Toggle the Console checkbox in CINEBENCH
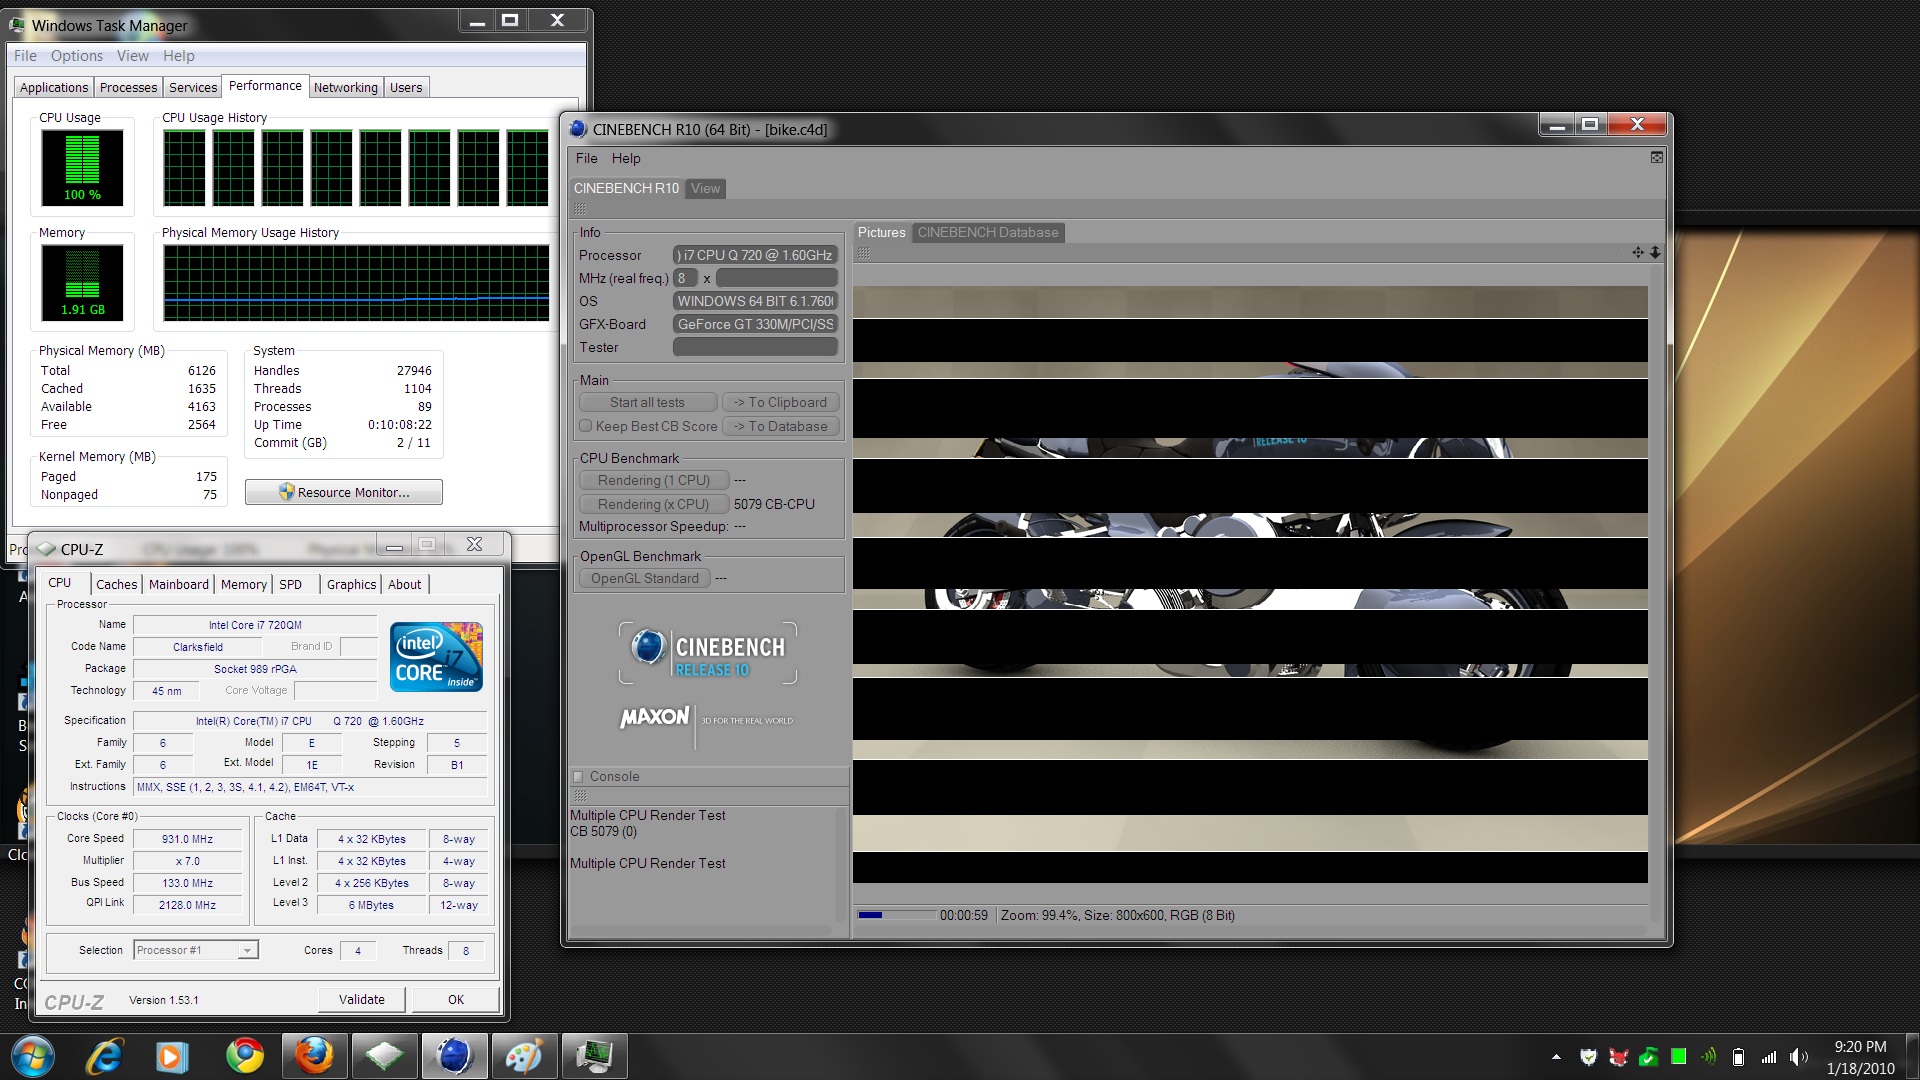Image resolution: width=1920 pixels, height=1080 pixels. pyautogui.click(x=578, y=777)
